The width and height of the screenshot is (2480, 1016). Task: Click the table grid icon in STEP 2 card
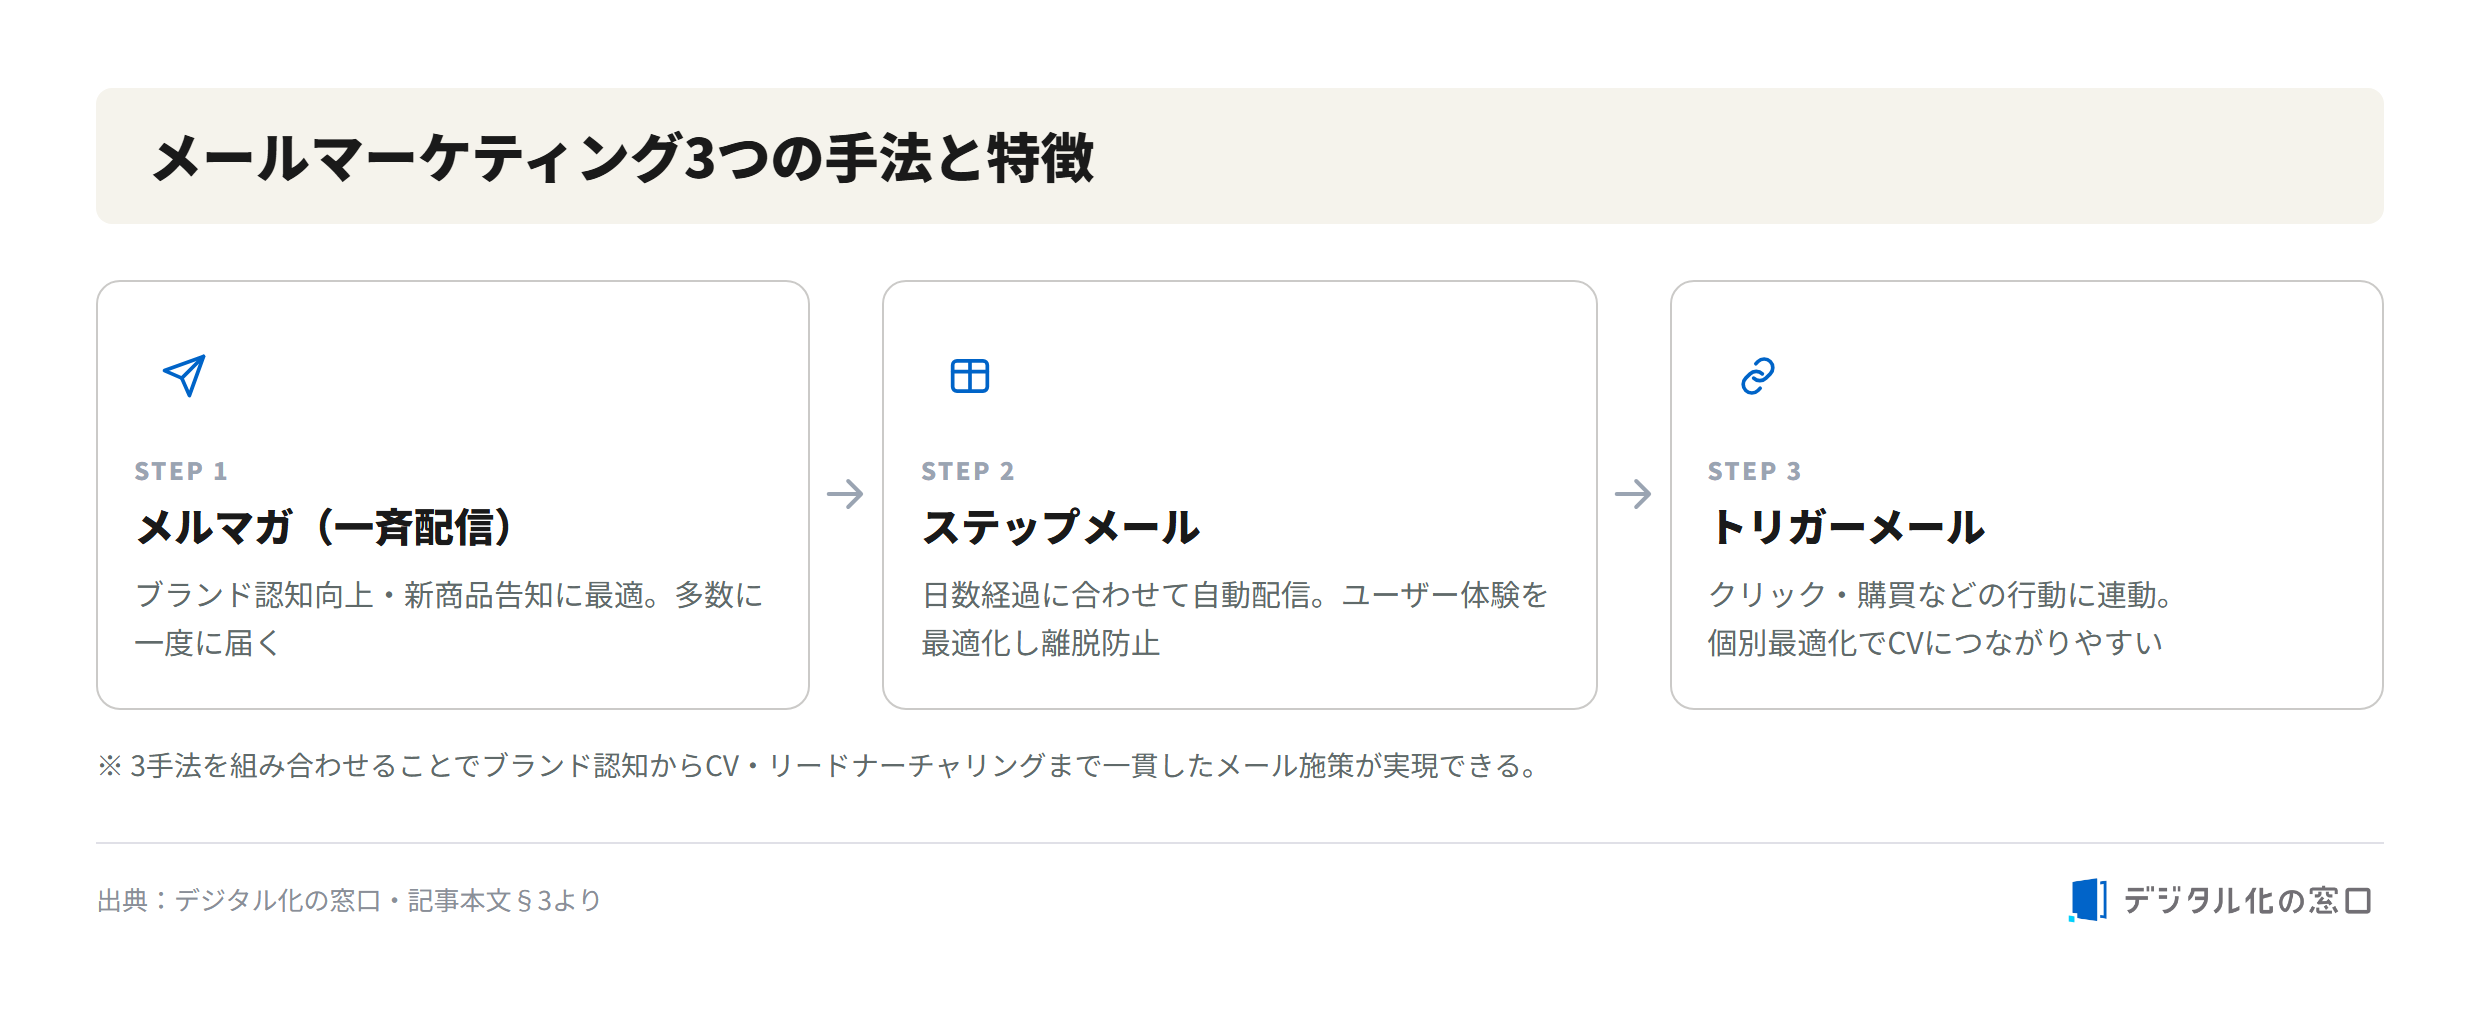tap(970, 376)
